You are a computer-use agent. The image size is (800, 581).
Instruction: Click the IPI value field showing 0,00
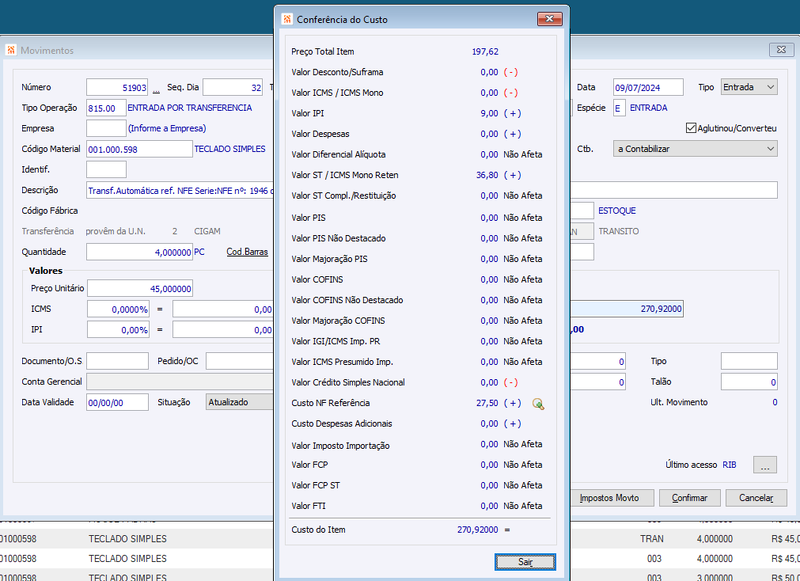[223, 330]
